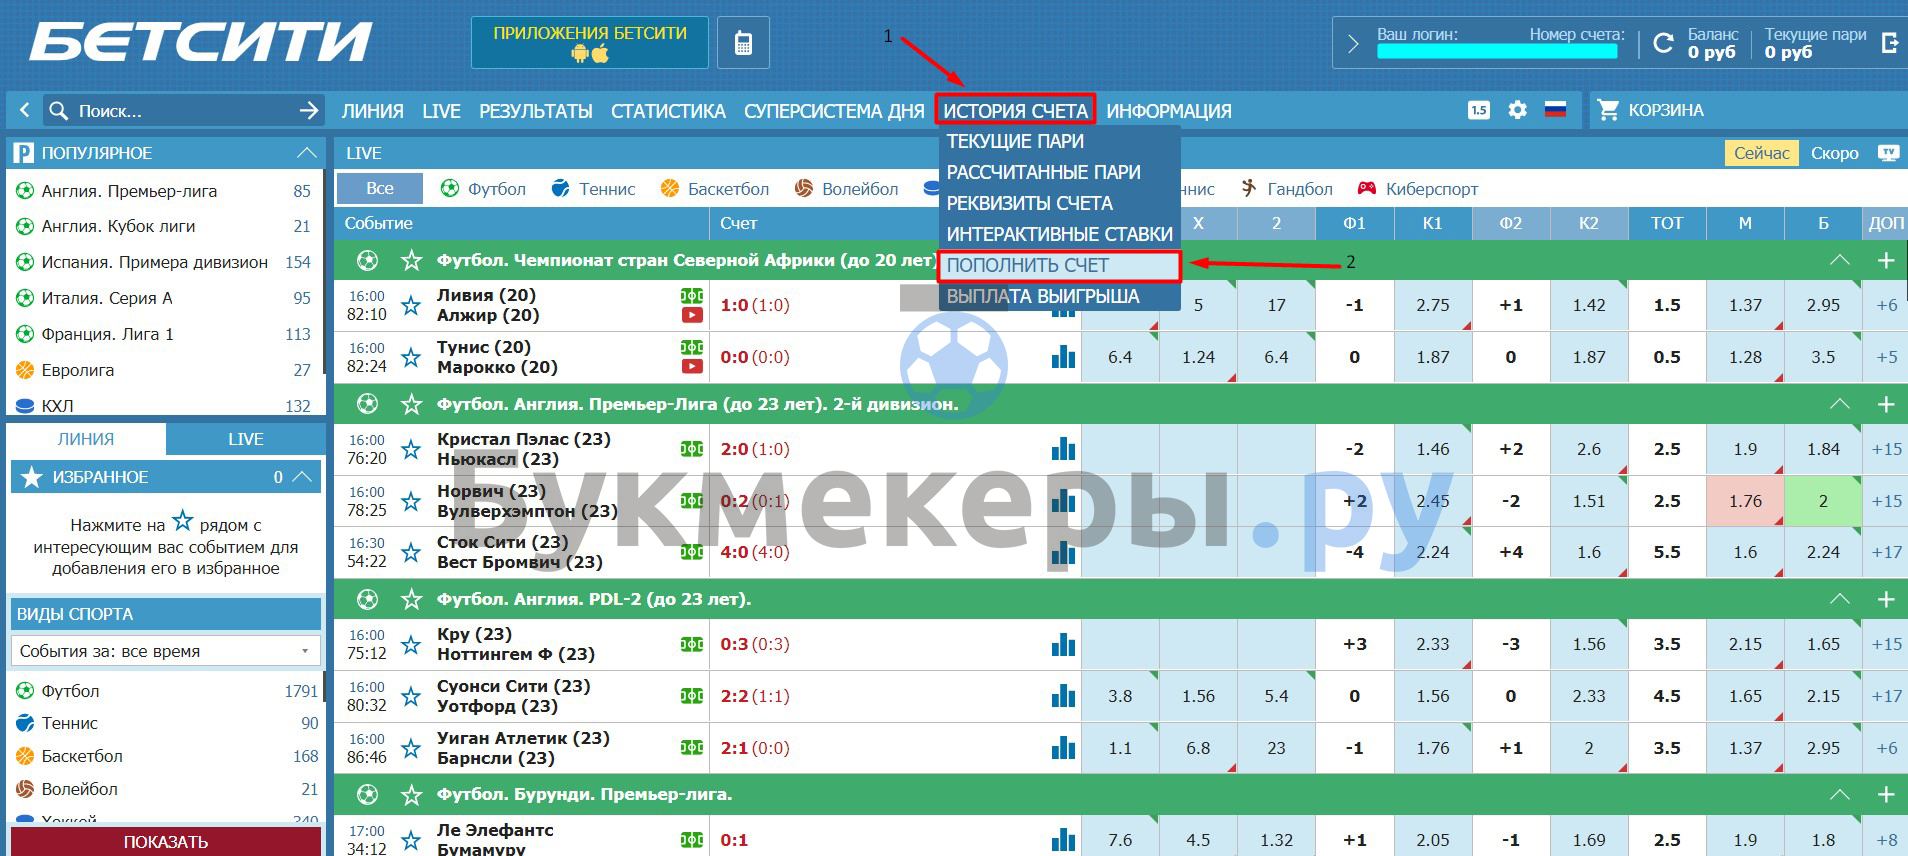Open statistics chart for Суонси Сити – Уотфорд
Screen dimensions: 1908x856
(1063, 696)
